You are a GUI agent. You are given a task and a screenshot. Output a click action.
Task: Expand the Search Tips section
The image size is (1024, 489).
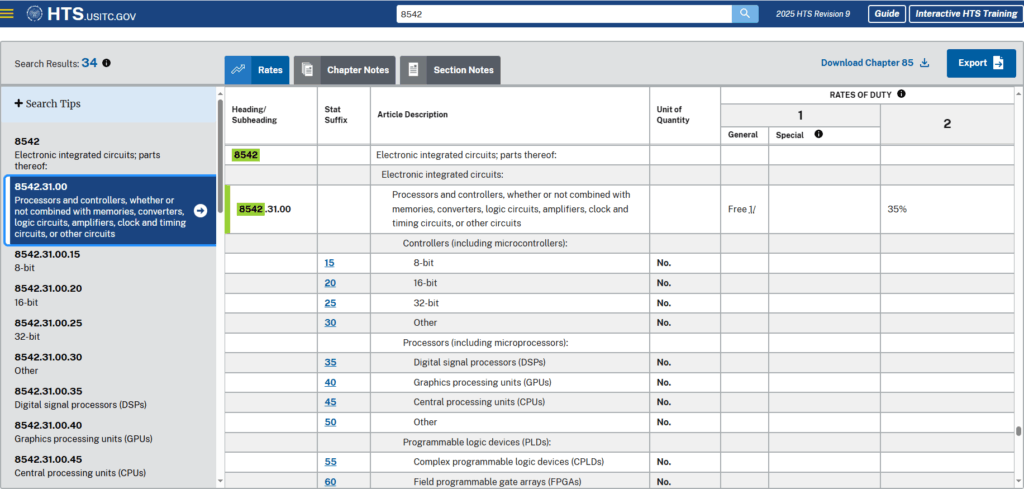[47, 104]
